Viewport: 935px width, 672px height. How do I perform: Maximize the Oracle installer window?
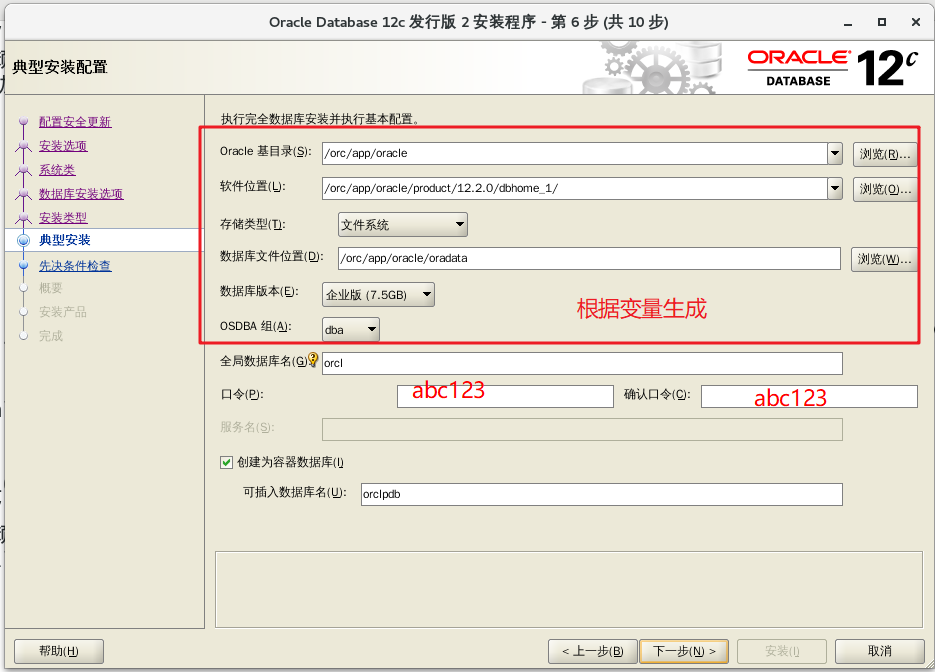click(882, 22)
